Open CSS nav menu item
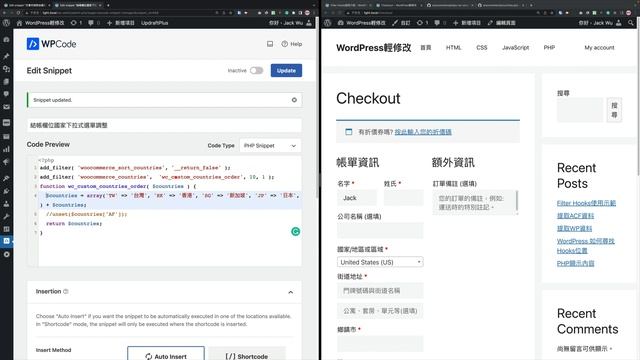Viewport: 640px width, 360px height. pos(482,48)
